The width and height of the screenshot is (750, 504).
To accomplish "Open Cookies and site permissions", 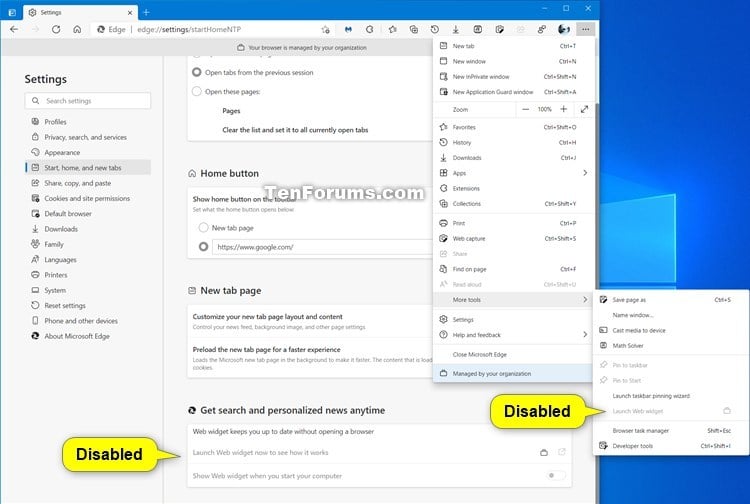I will [x=88, y=198].
